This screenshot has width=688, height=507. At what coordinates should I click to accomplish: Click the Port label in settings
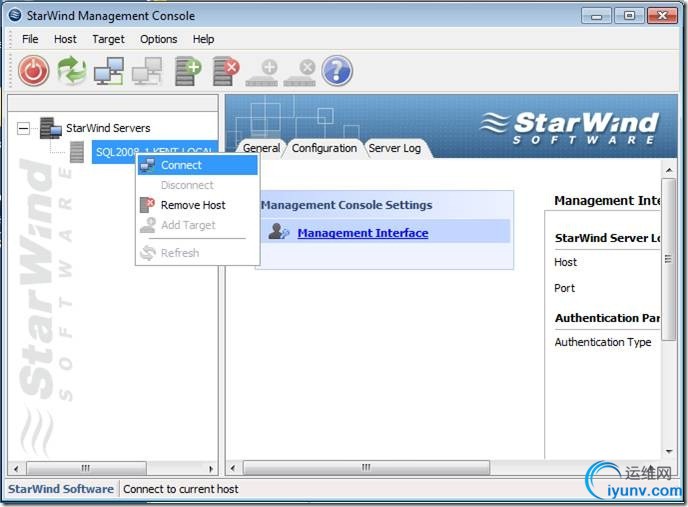click(x=564, y=288)
